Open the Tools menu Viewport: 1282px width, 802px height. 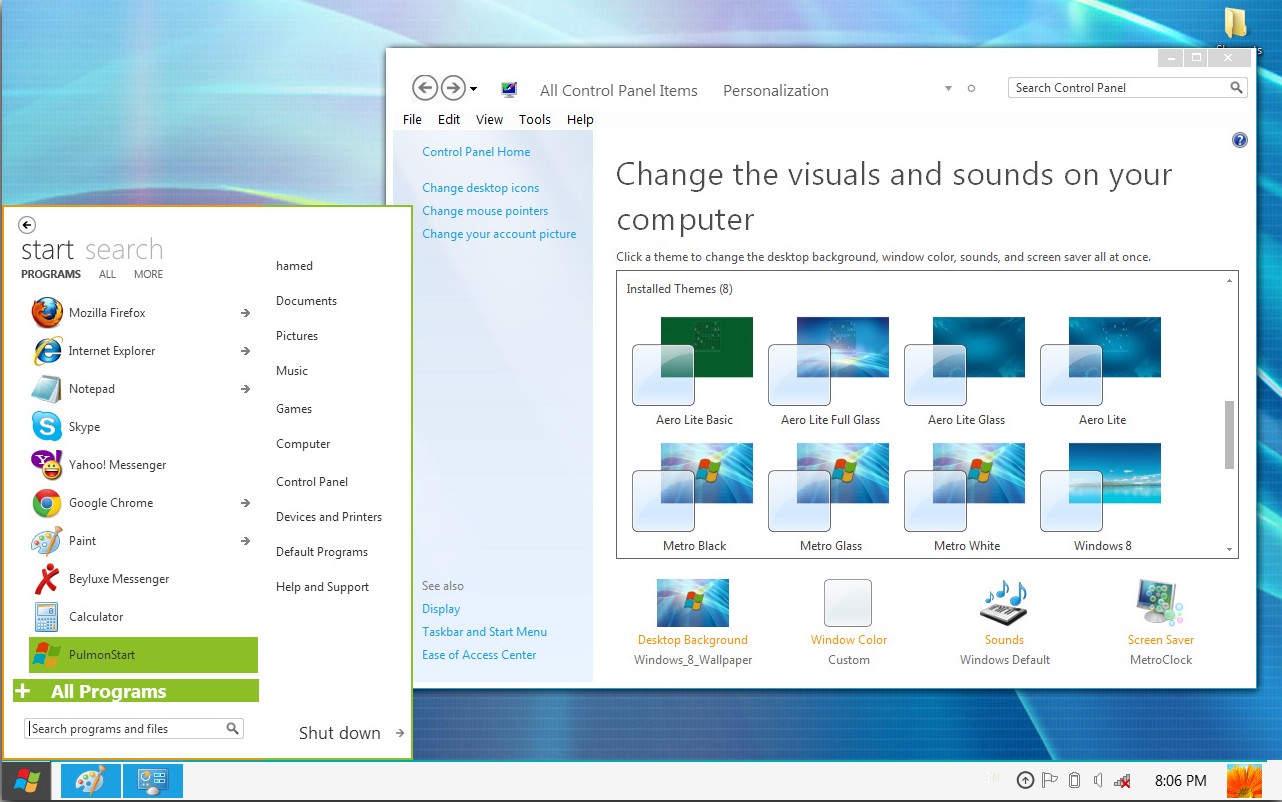(535, 119)
